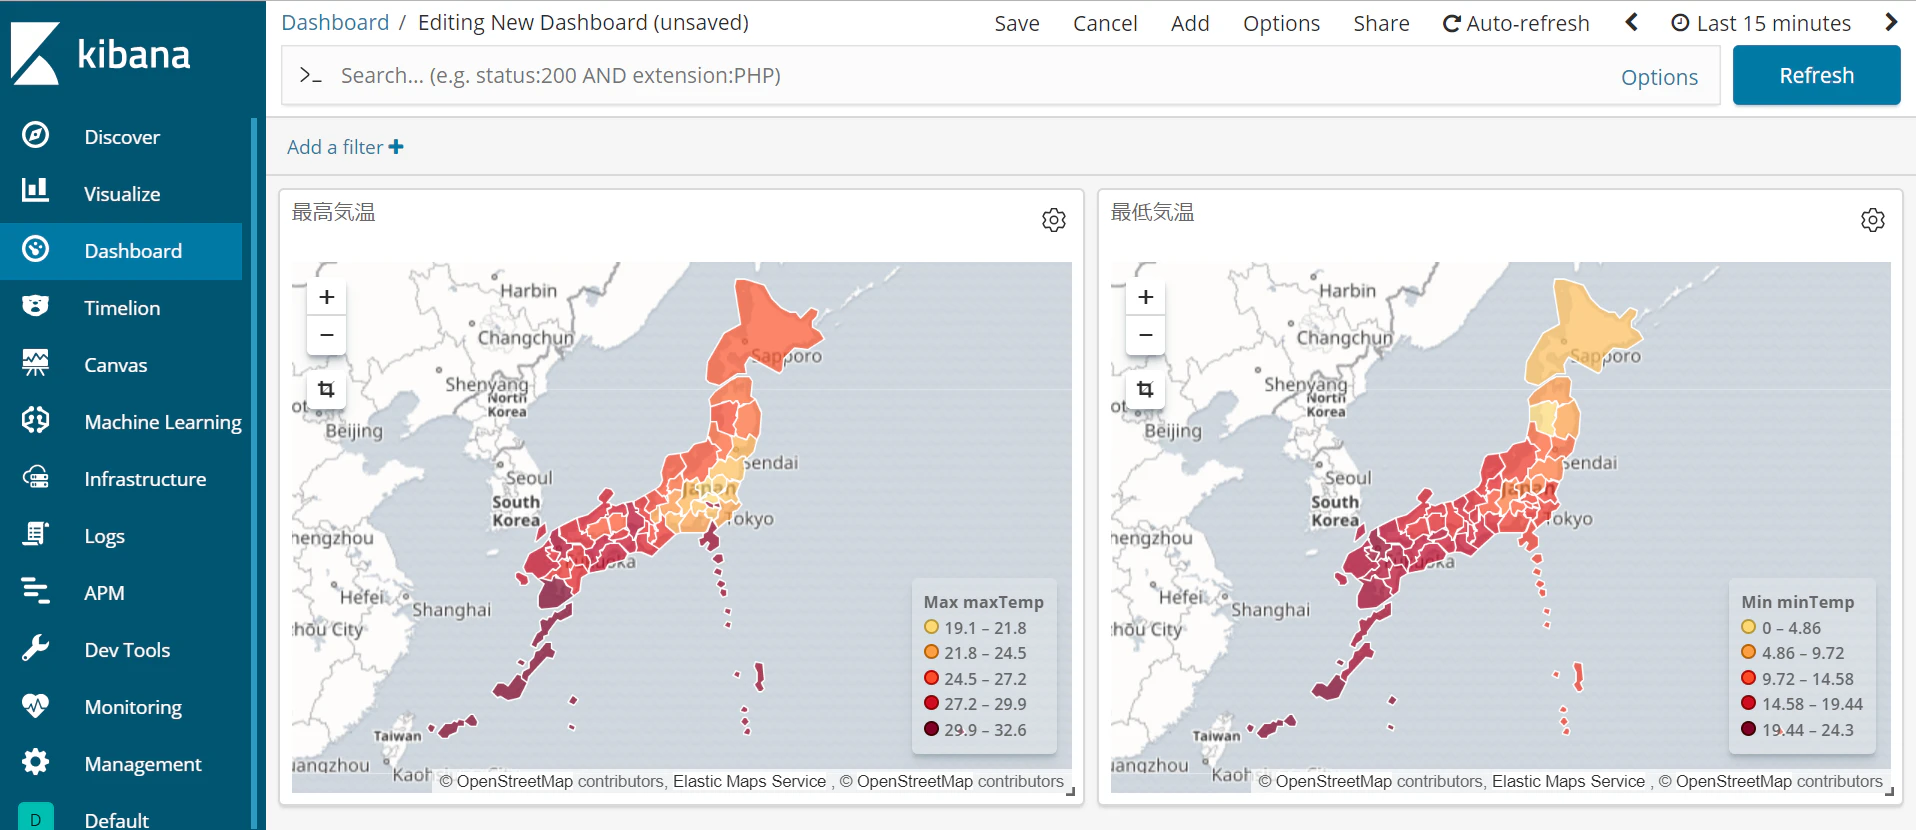Step time range forward with right chevron
This screenshot has width=1916, height=830.
click(1891, 22)
